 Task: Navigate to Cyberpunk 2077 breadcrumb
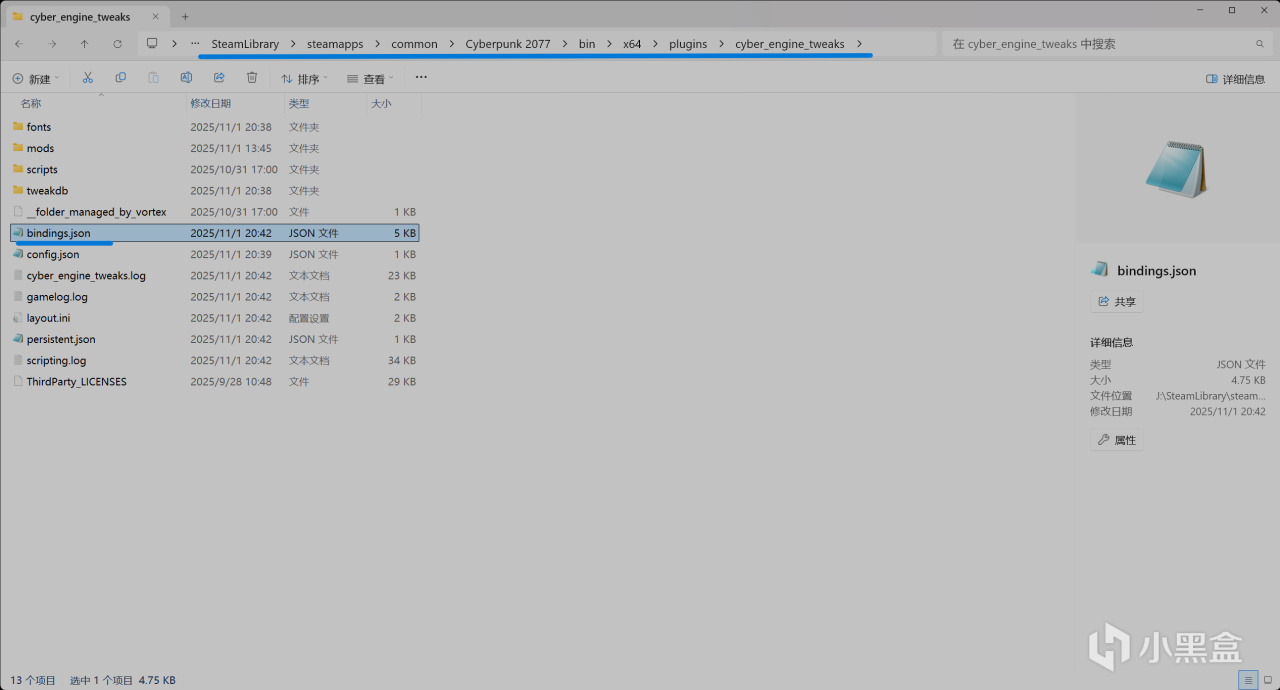click(508, 44)
